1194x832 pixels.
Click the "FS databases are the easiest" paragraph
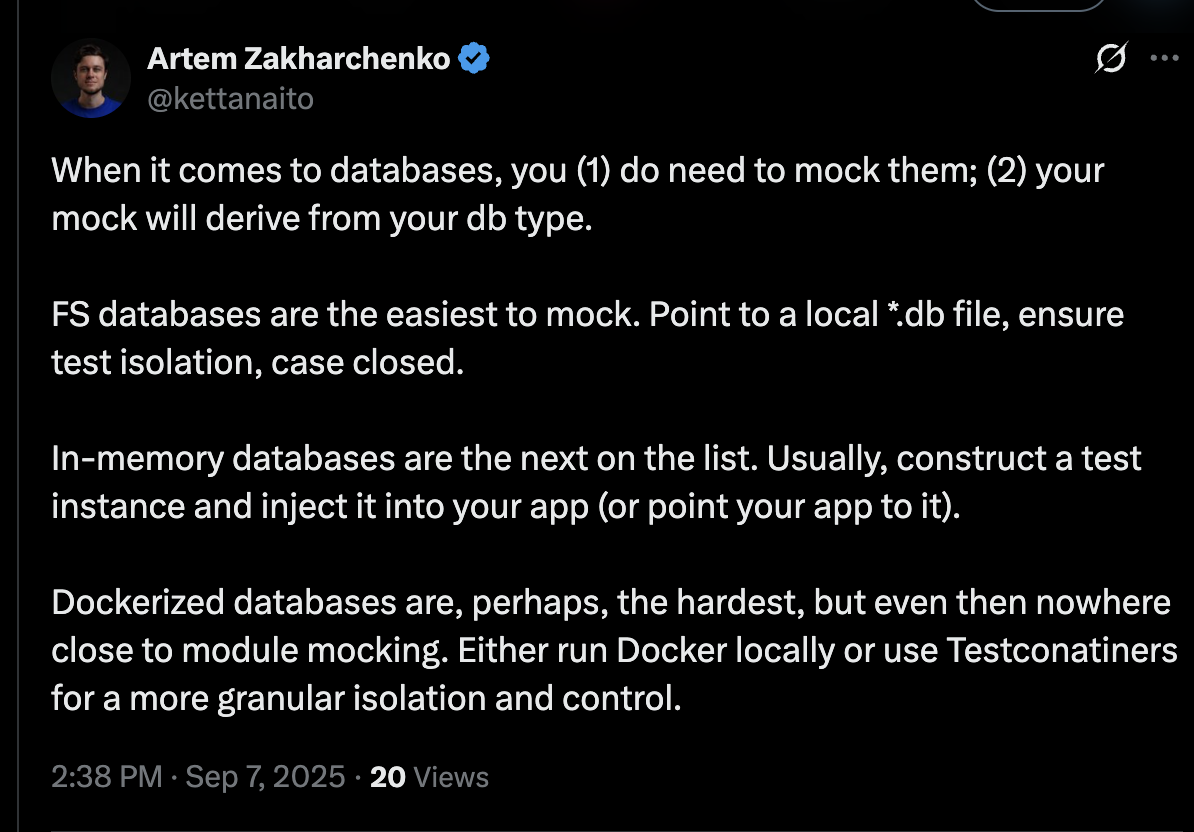click(x=587, y=338)
